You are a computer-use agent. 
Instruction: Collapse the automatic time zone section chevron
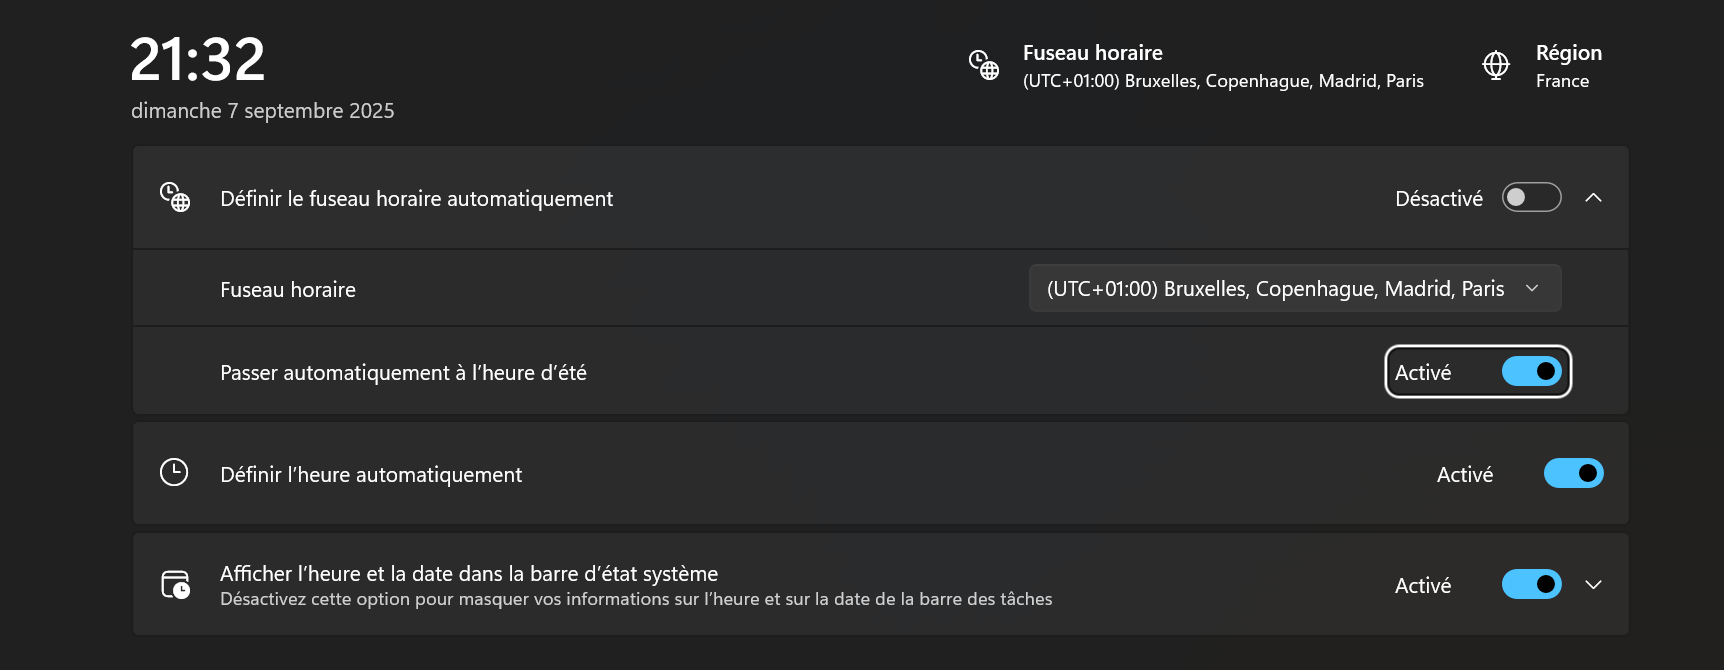click(x=1593, y=198)
